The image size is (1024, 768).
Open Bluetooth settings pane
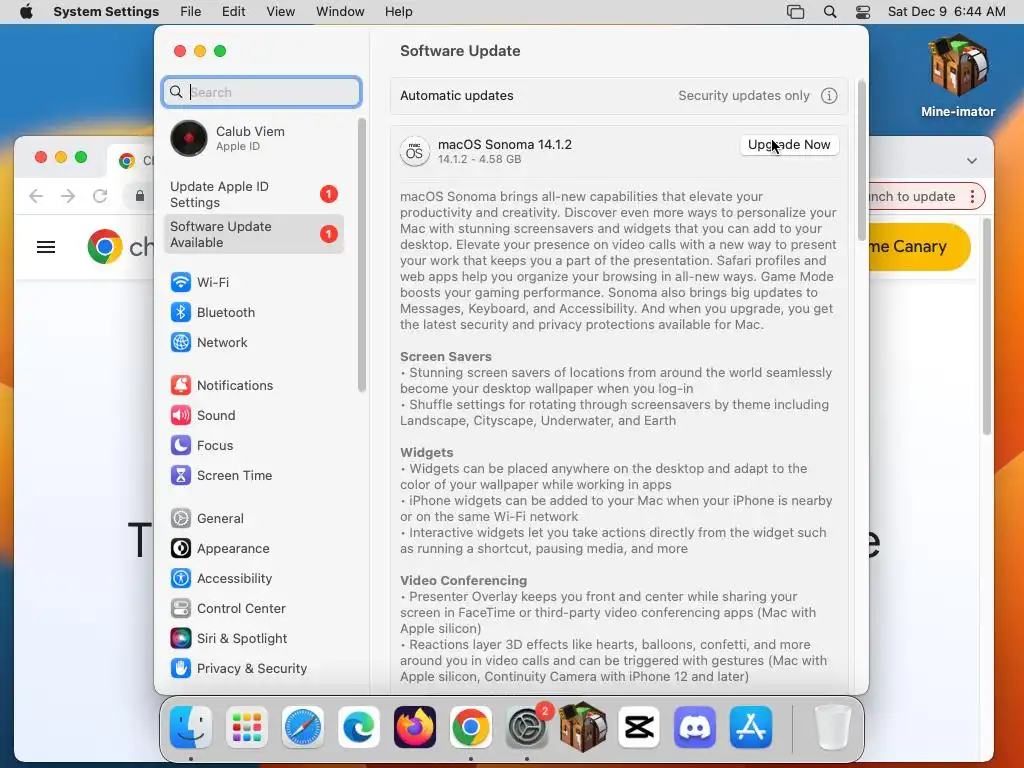pyautogui.click(x=255, y=312)
